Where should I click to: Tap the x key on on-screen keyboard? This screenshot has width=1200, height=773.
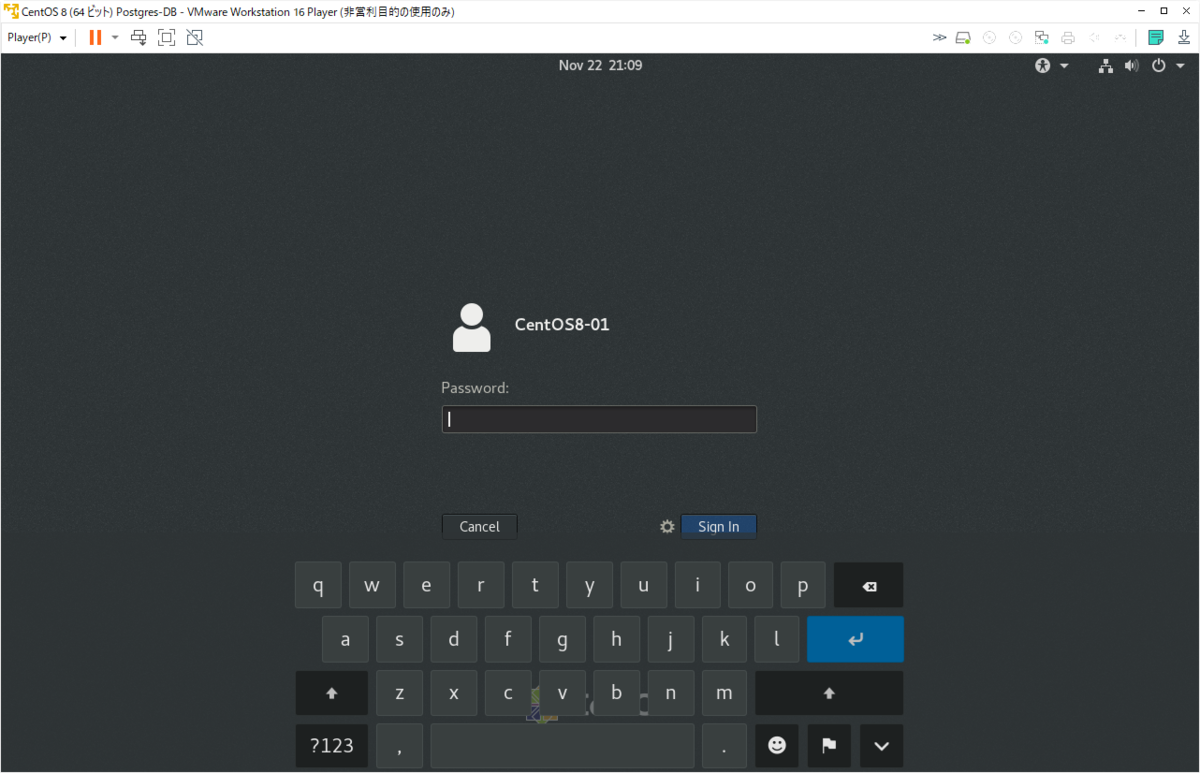(x=454, y=693)
